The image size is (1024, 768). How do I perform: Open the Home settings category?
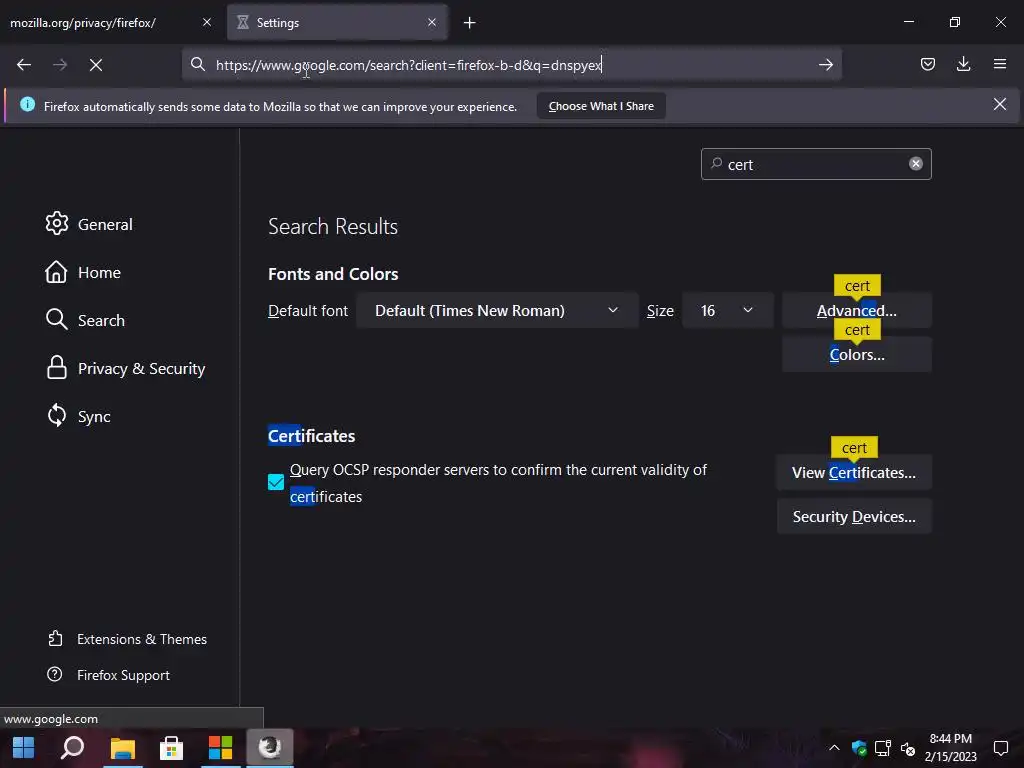pyautogui.click(x=83, y=272)
